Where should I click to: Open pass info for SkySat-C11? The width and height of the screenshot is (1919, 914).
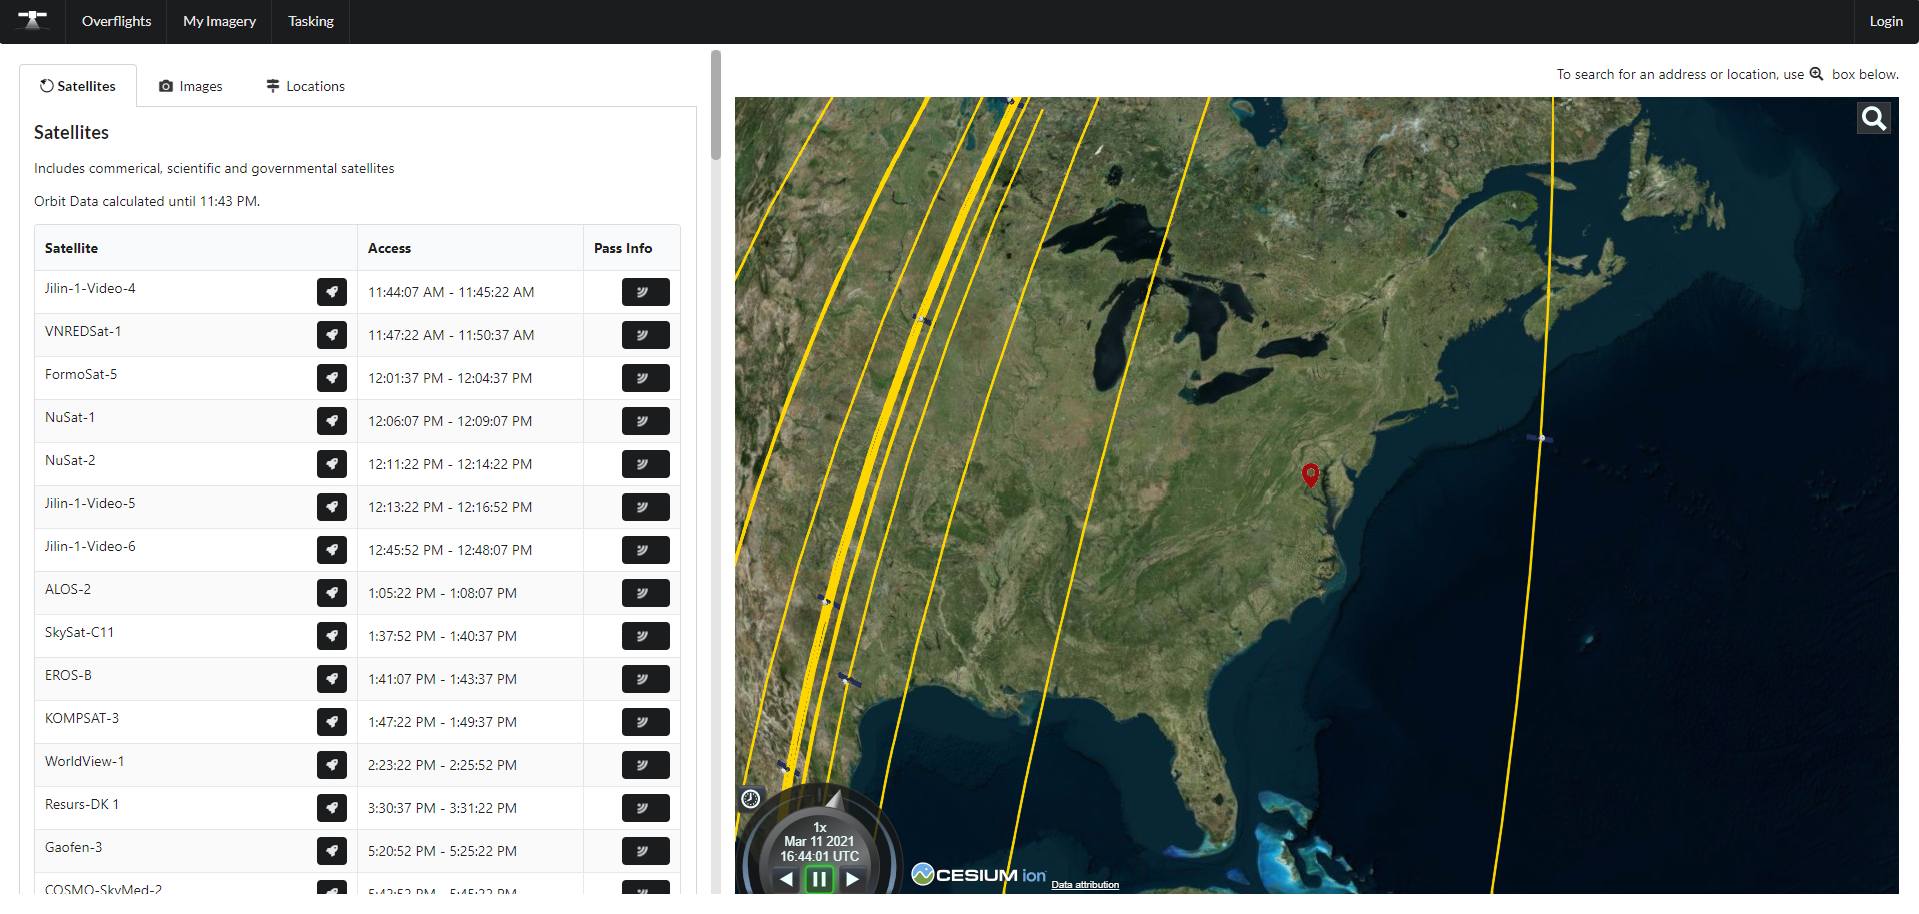click(645, 636)
